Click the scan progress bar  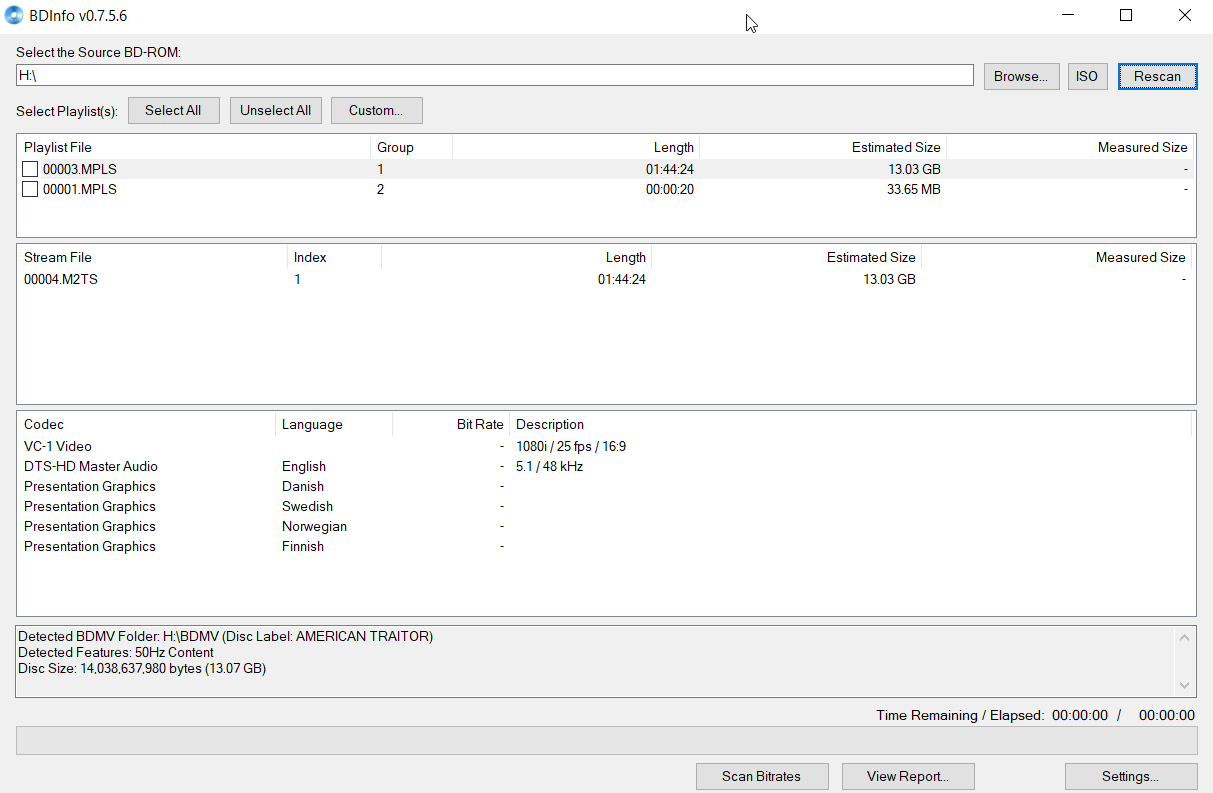(x=606, y=741)
